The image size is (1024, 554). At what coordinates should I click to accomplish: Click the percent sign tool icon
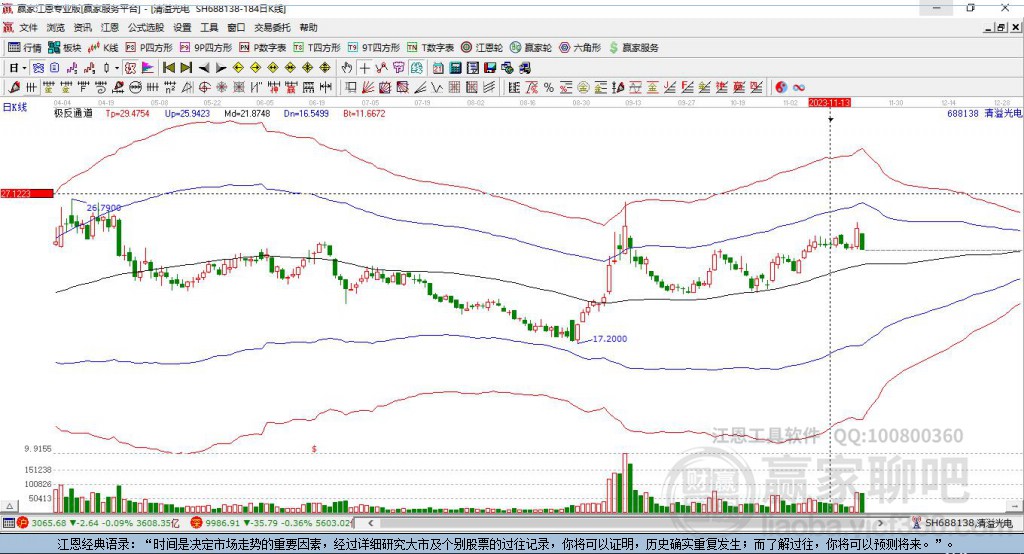point(549,88)
